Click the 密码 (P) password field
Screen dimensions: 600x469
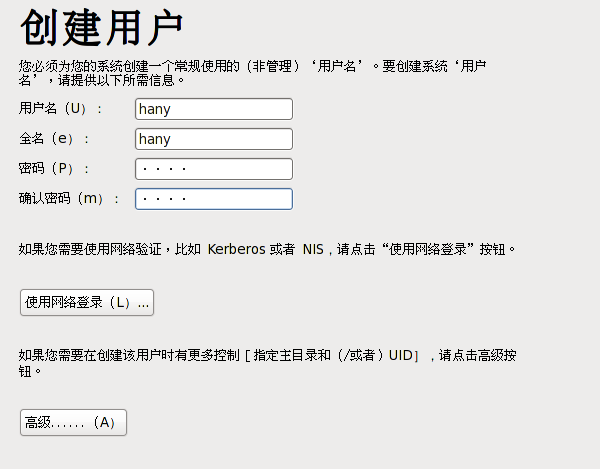213,169
